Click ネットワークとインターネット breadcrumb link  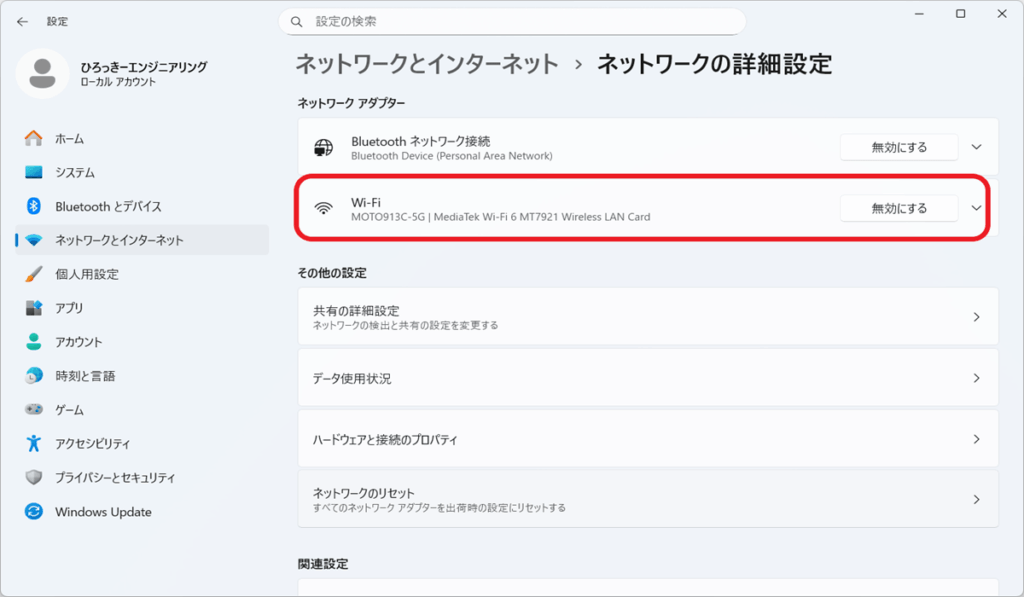[x=427, y=64]
